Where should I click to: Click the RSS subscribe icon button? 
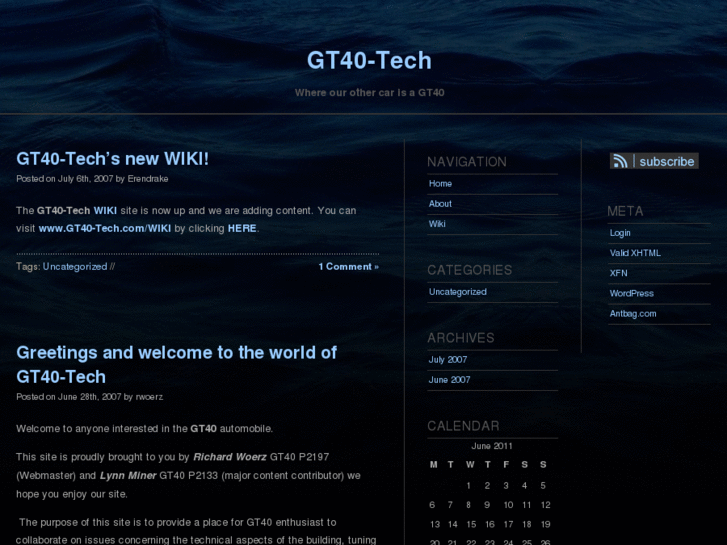pyautogui.click(x=654, y=161)
